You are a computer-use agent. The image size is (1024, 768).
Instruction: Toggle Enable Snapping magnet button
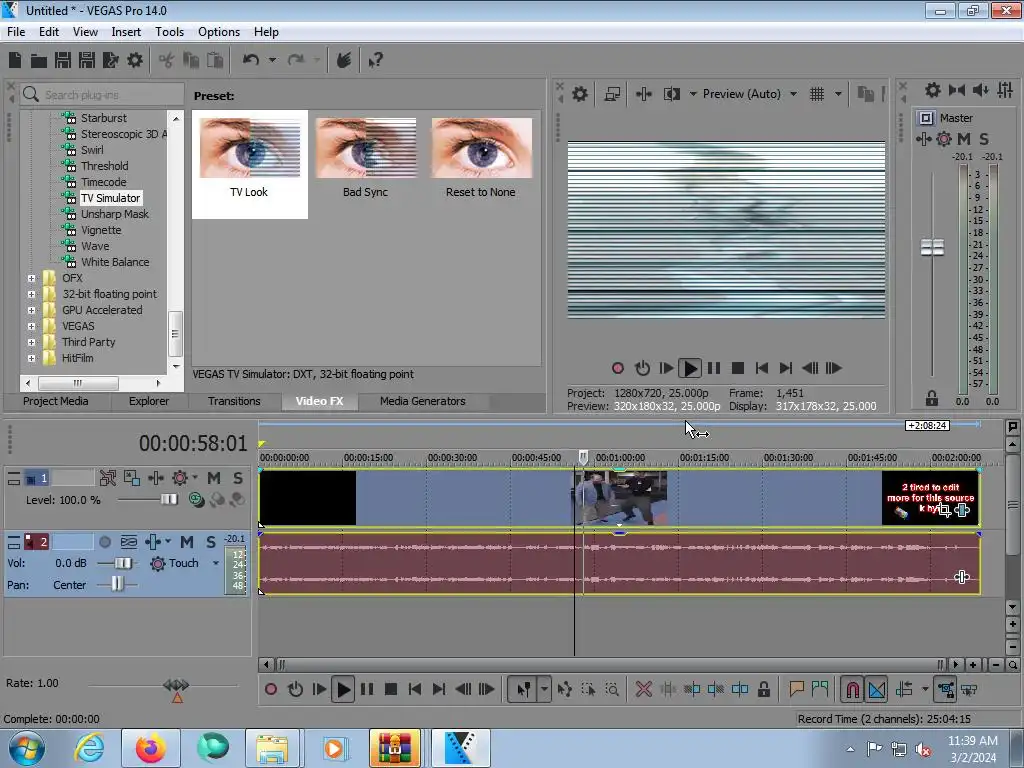coord(852,689)
